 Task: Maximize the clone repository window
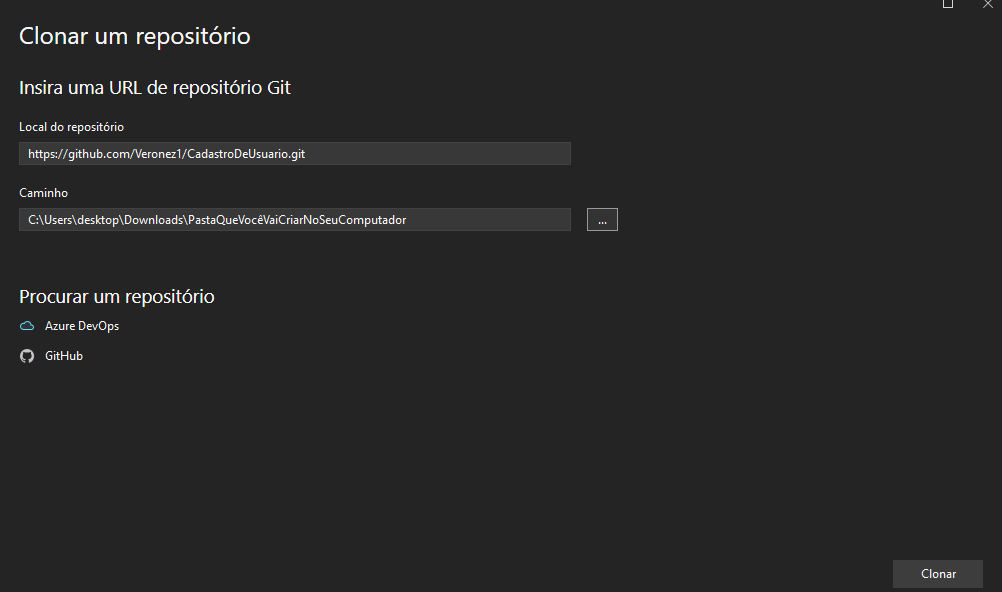tap(948, 4)
